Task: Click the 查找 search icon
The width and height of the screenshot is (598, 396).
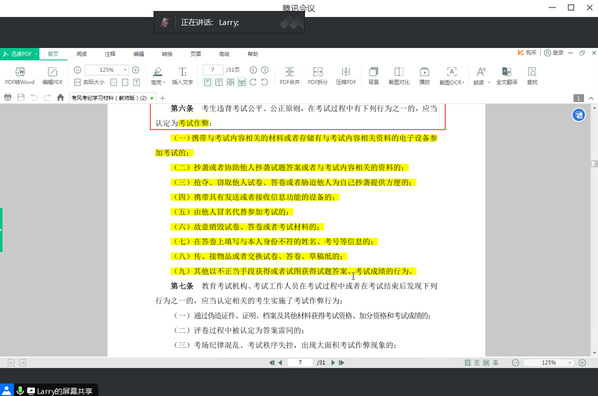Action: point(532,76)
